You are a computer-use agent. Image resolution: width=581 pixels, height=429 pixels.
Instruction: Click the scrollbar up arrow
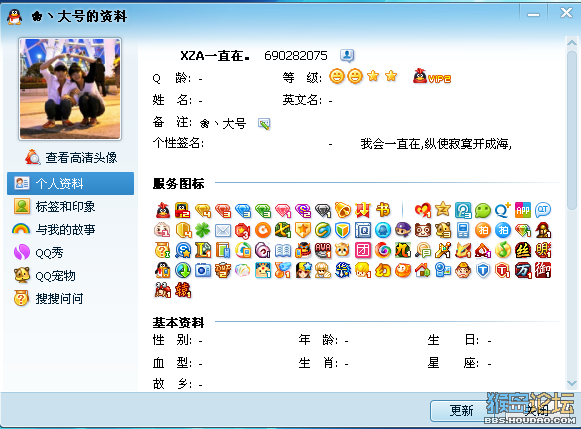coord(572,43)
